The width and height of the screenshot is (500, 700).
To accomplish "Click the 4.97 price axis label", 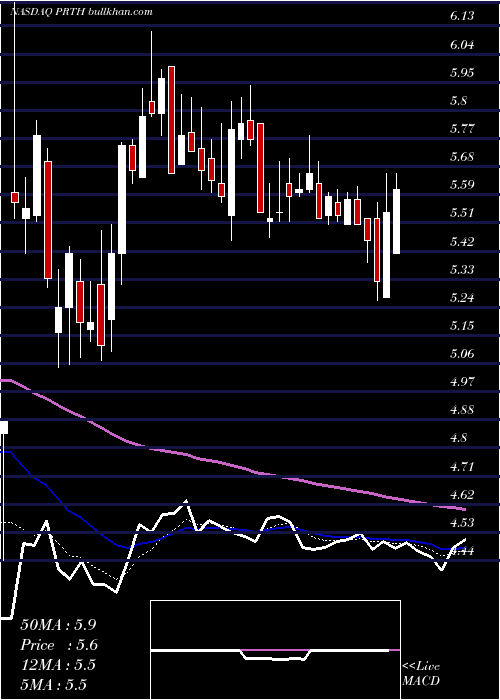I will point(462,382).
